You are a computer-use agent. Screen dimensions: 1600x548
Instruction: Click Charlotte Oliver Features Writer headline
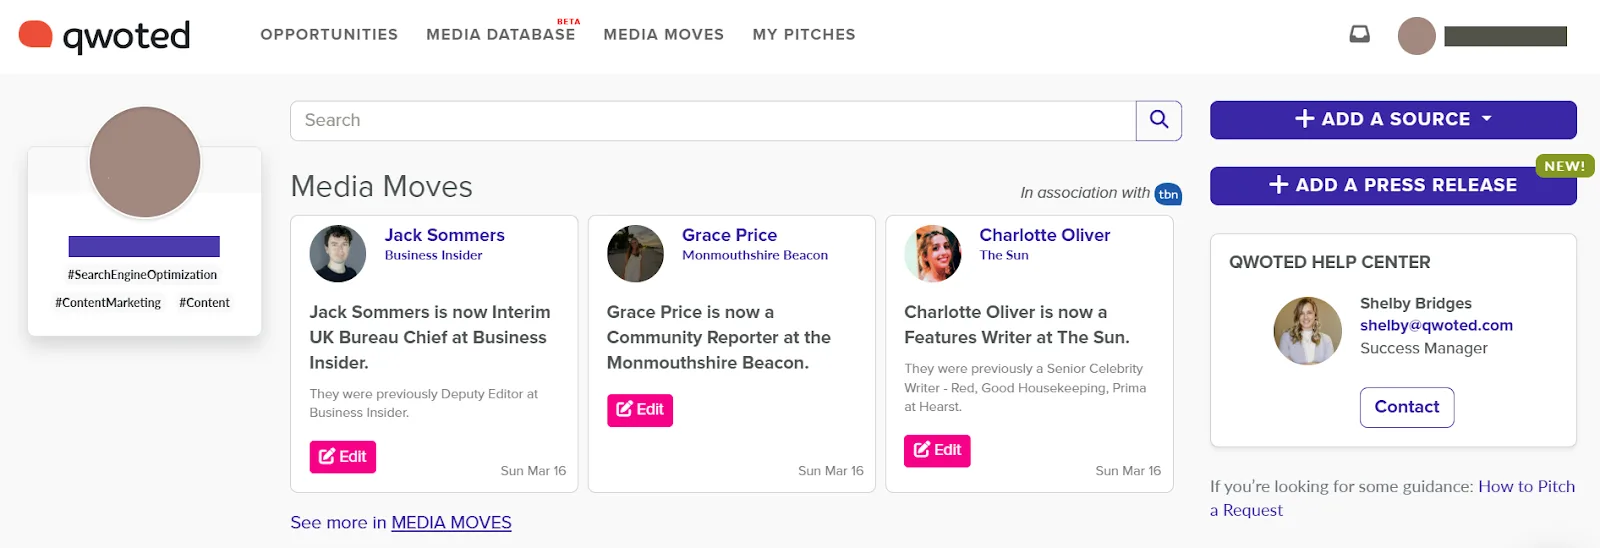[x=1017, y=325]
